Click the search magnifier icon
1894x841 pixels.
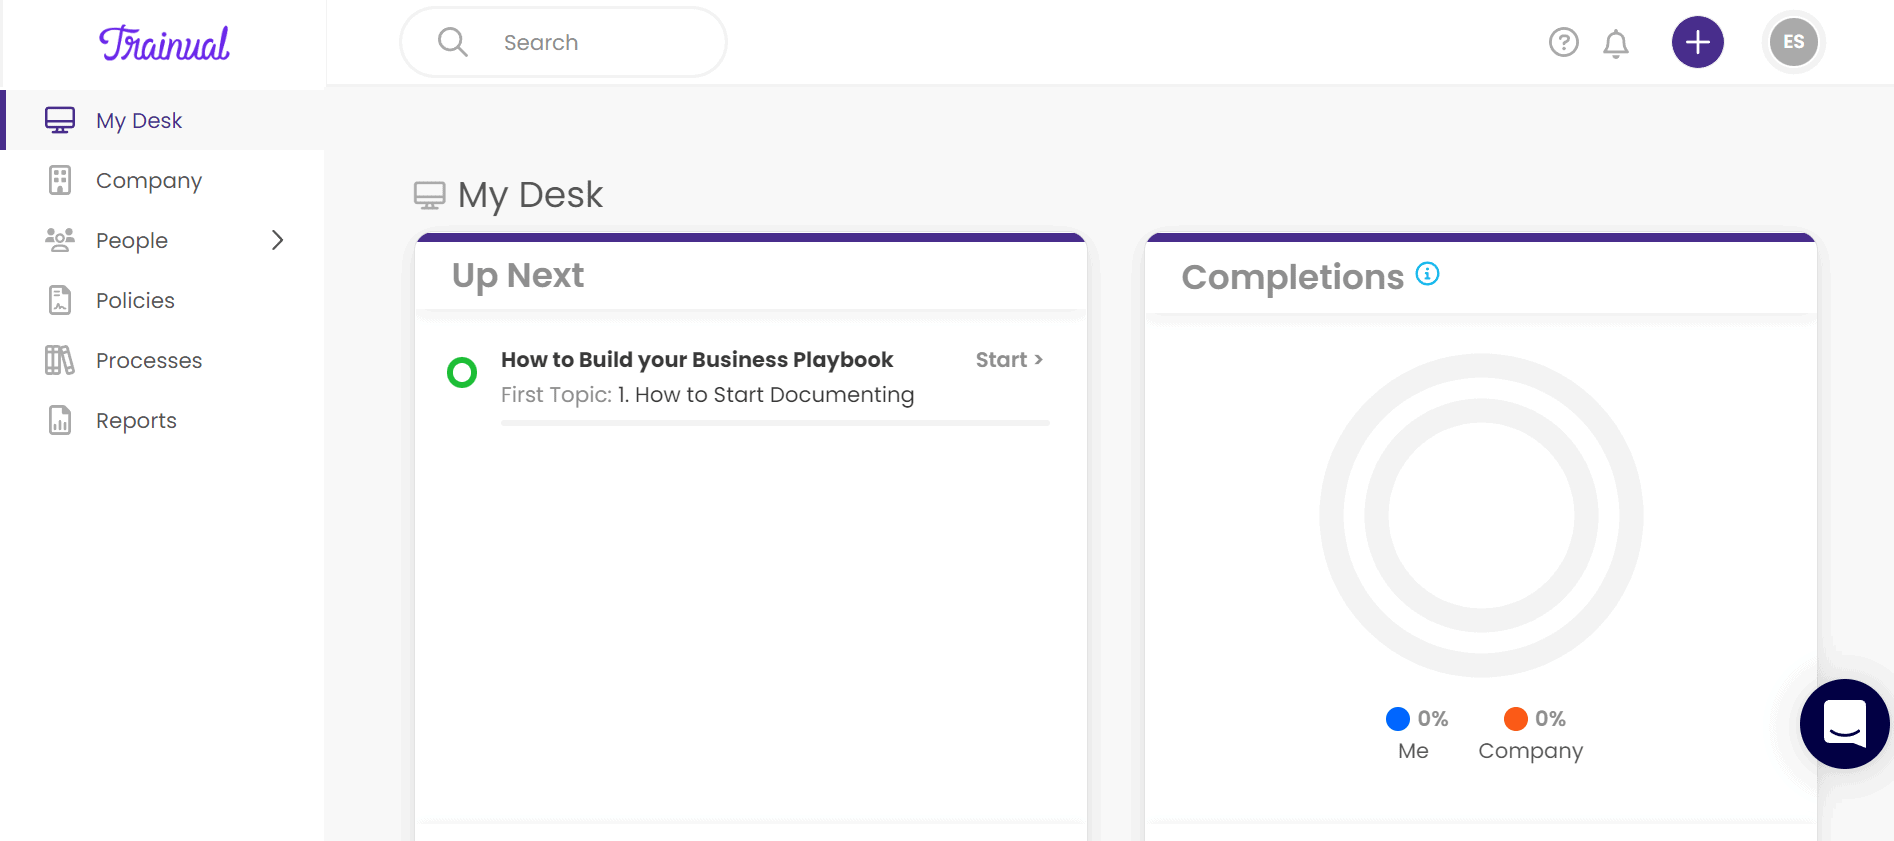[x=453, y=42]
